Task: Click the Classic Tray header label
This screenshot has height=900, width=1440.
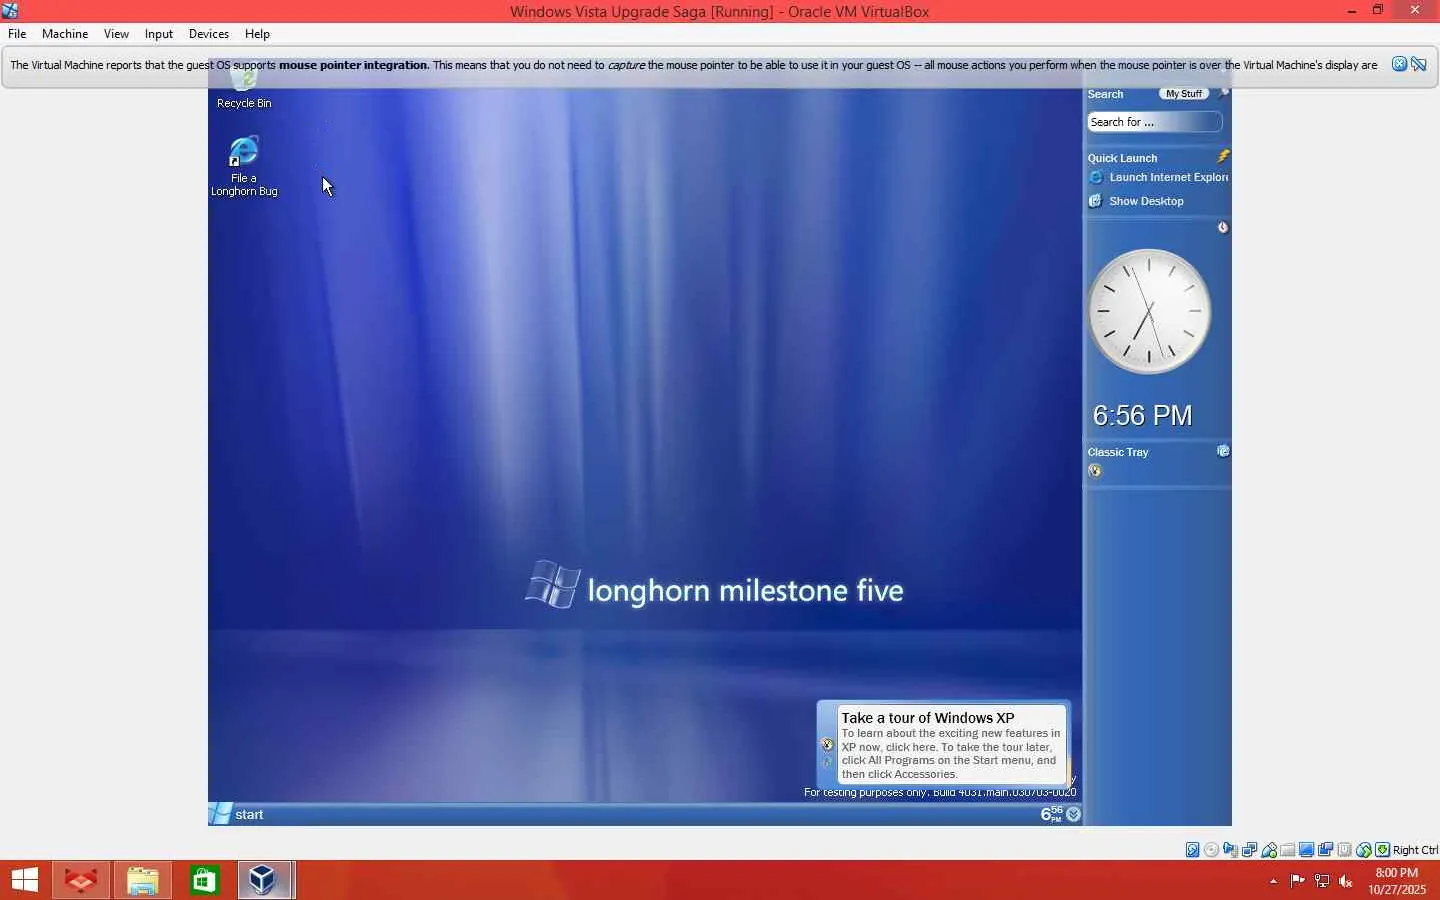Action: click(x=1118, y=452)
